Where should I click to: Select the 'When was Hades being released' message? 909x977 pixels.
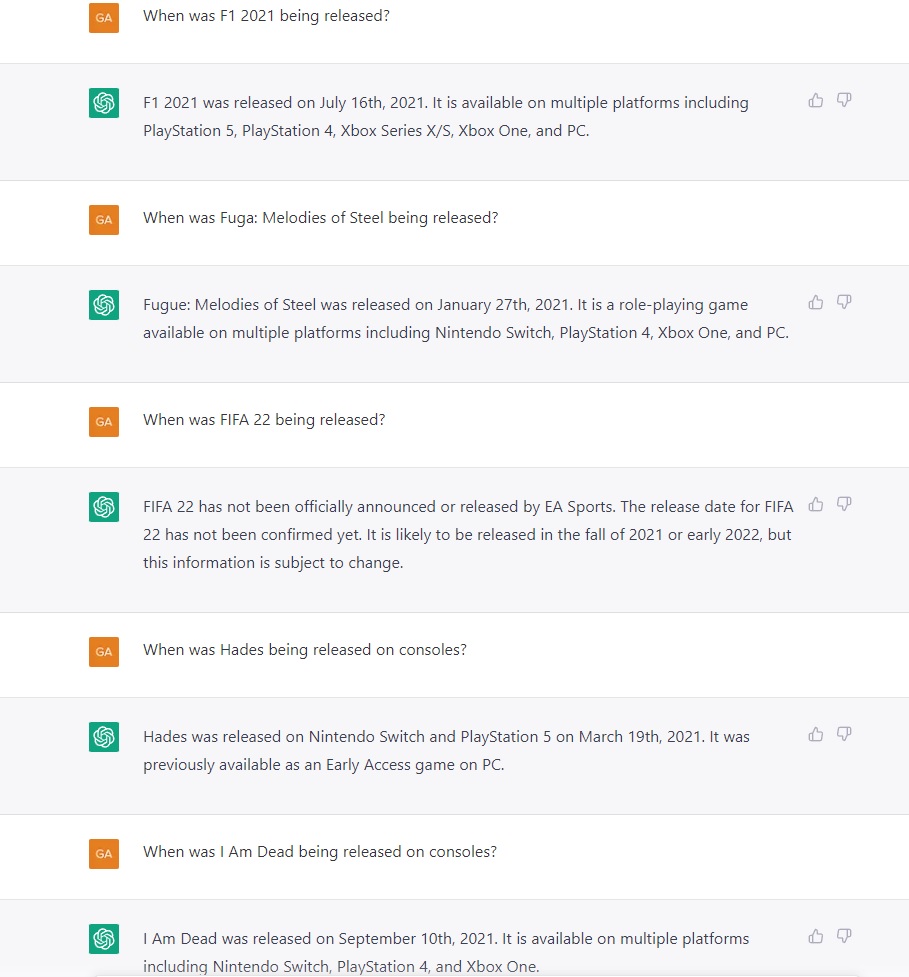tap(305, 650)
